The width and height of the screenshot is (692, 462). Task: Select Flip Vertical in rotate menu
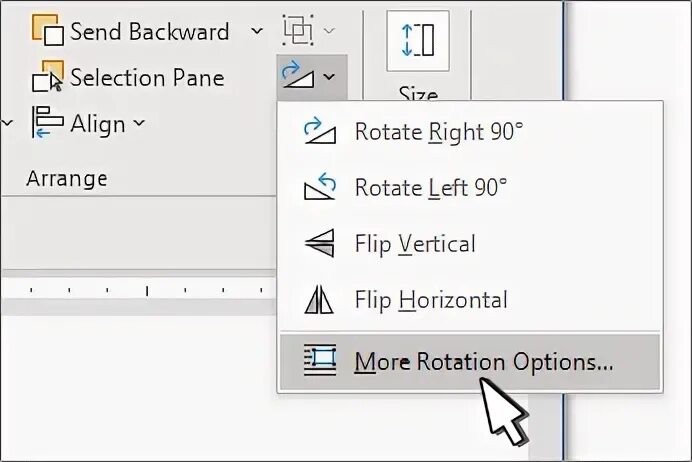(414, 244)
